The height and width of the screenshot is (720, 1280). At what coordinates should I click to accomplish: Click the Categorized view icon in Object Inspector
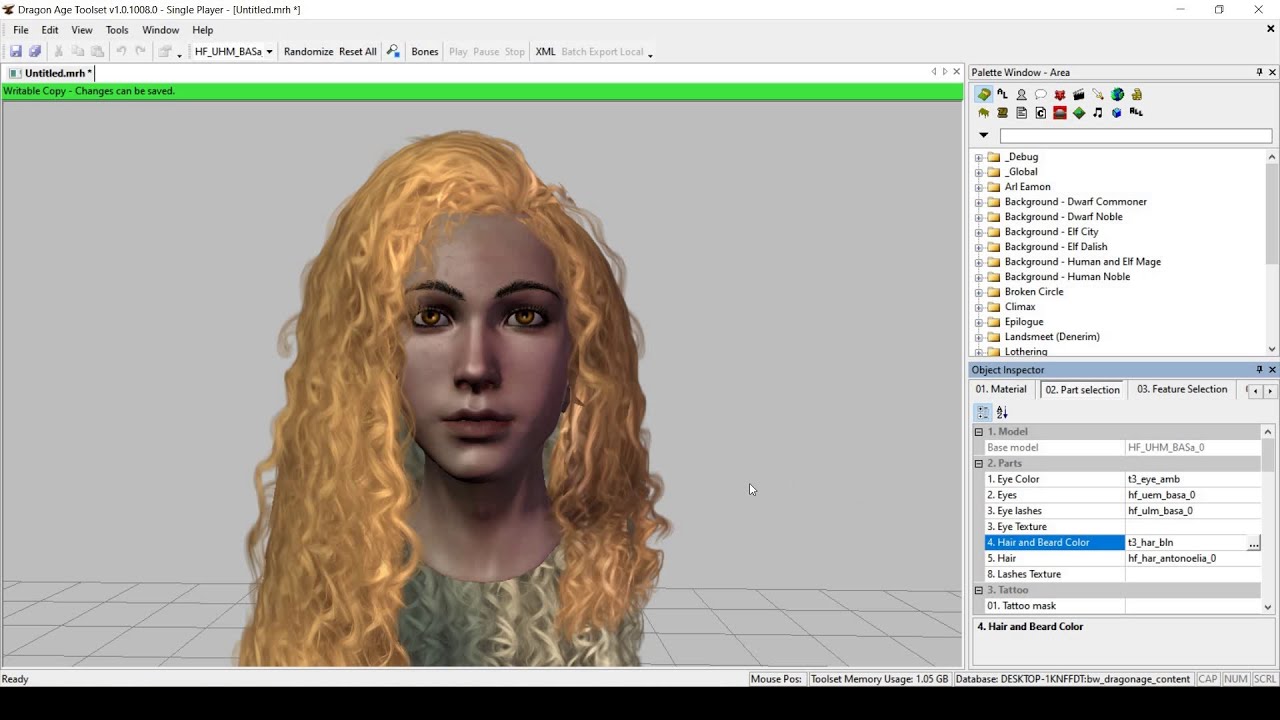click(983, 412)
